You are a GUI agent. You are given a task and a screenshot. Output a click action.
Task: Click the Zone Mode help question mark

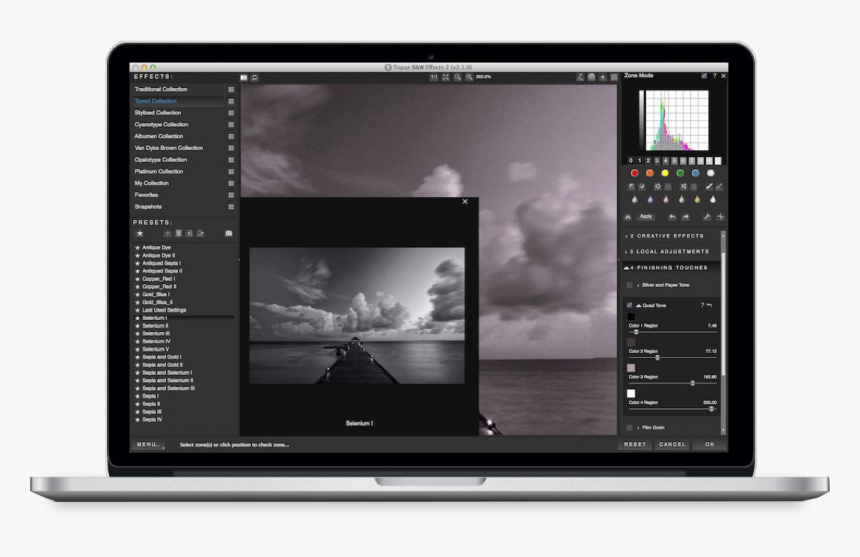click(x=714, y=76)
